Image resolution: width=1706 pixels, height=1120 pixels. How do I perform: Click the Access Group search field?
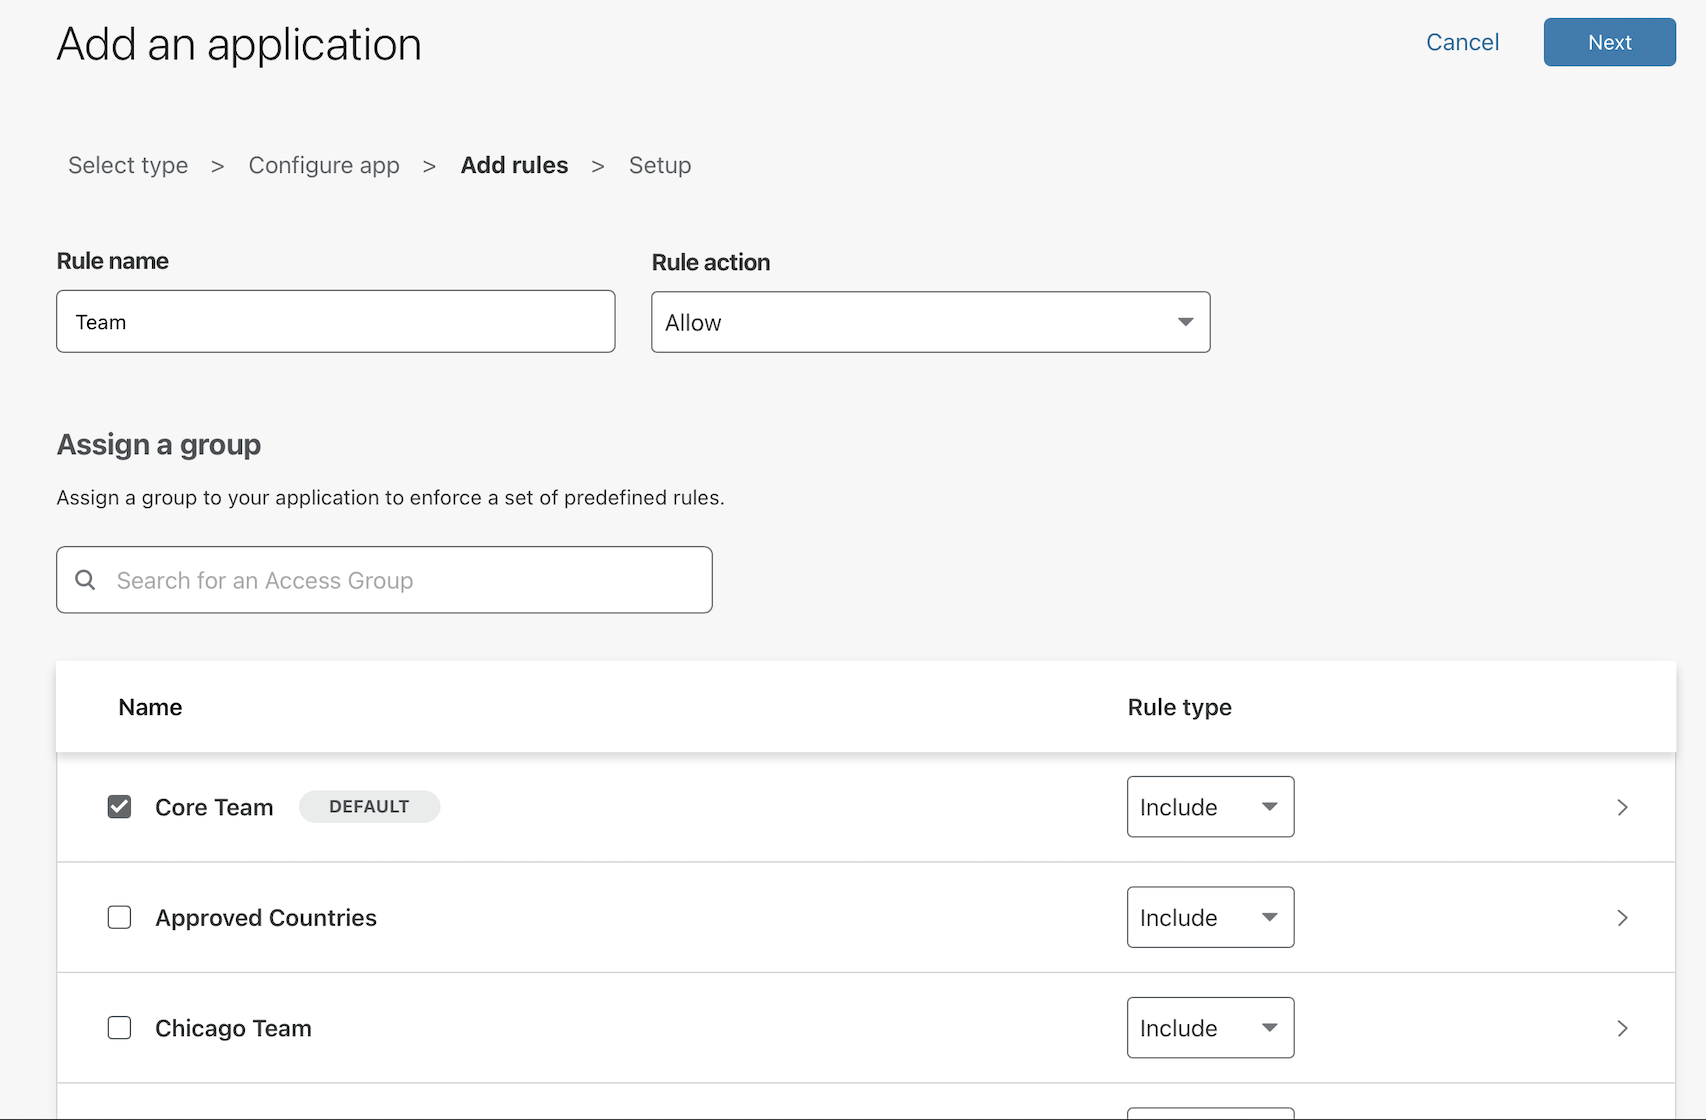click(x=400, y=580)
